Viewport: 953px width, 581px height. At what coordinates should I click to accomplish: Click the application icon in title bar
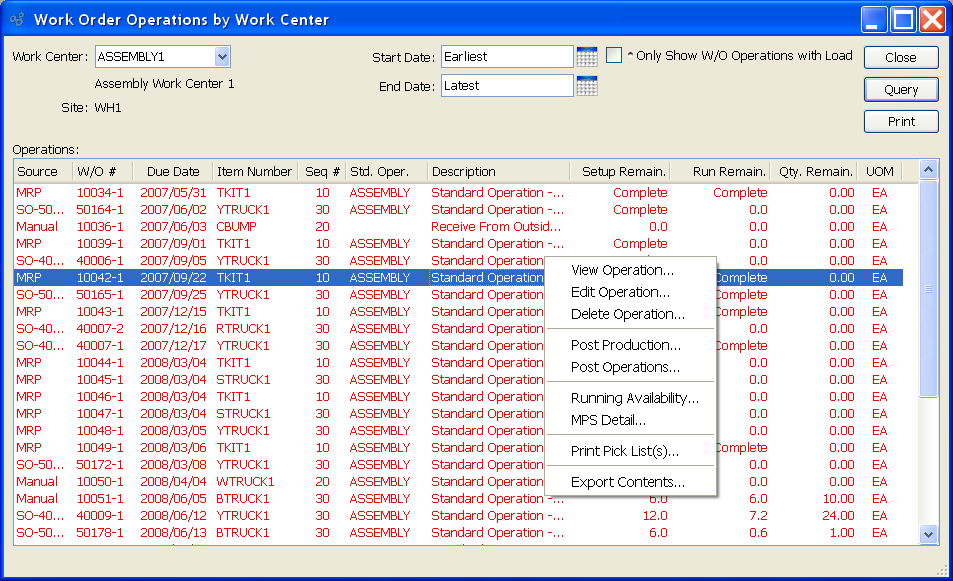coord(17,19)
